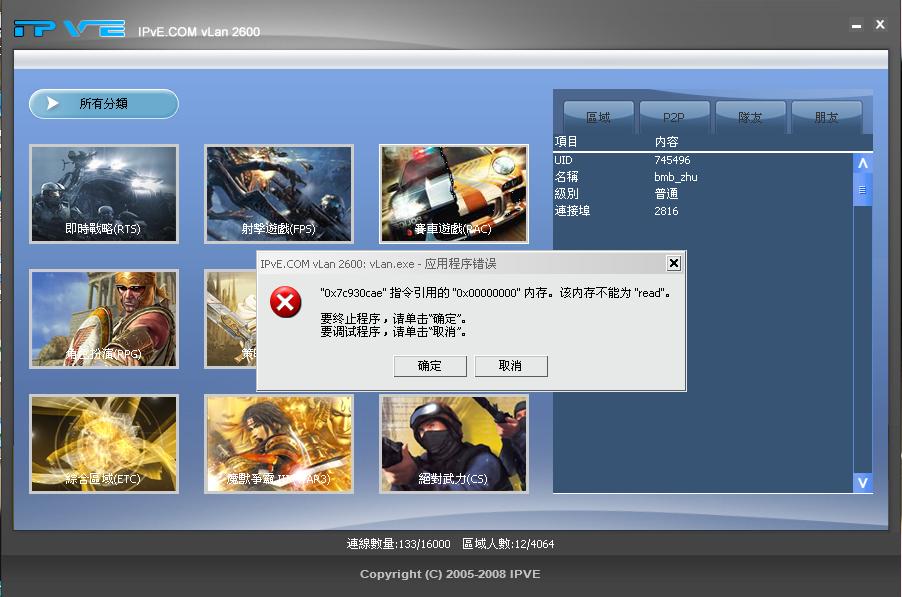Select the 名稱 value bmb_zhu
The height and width of the screenshot is (597, 902).
pos(675,177)
